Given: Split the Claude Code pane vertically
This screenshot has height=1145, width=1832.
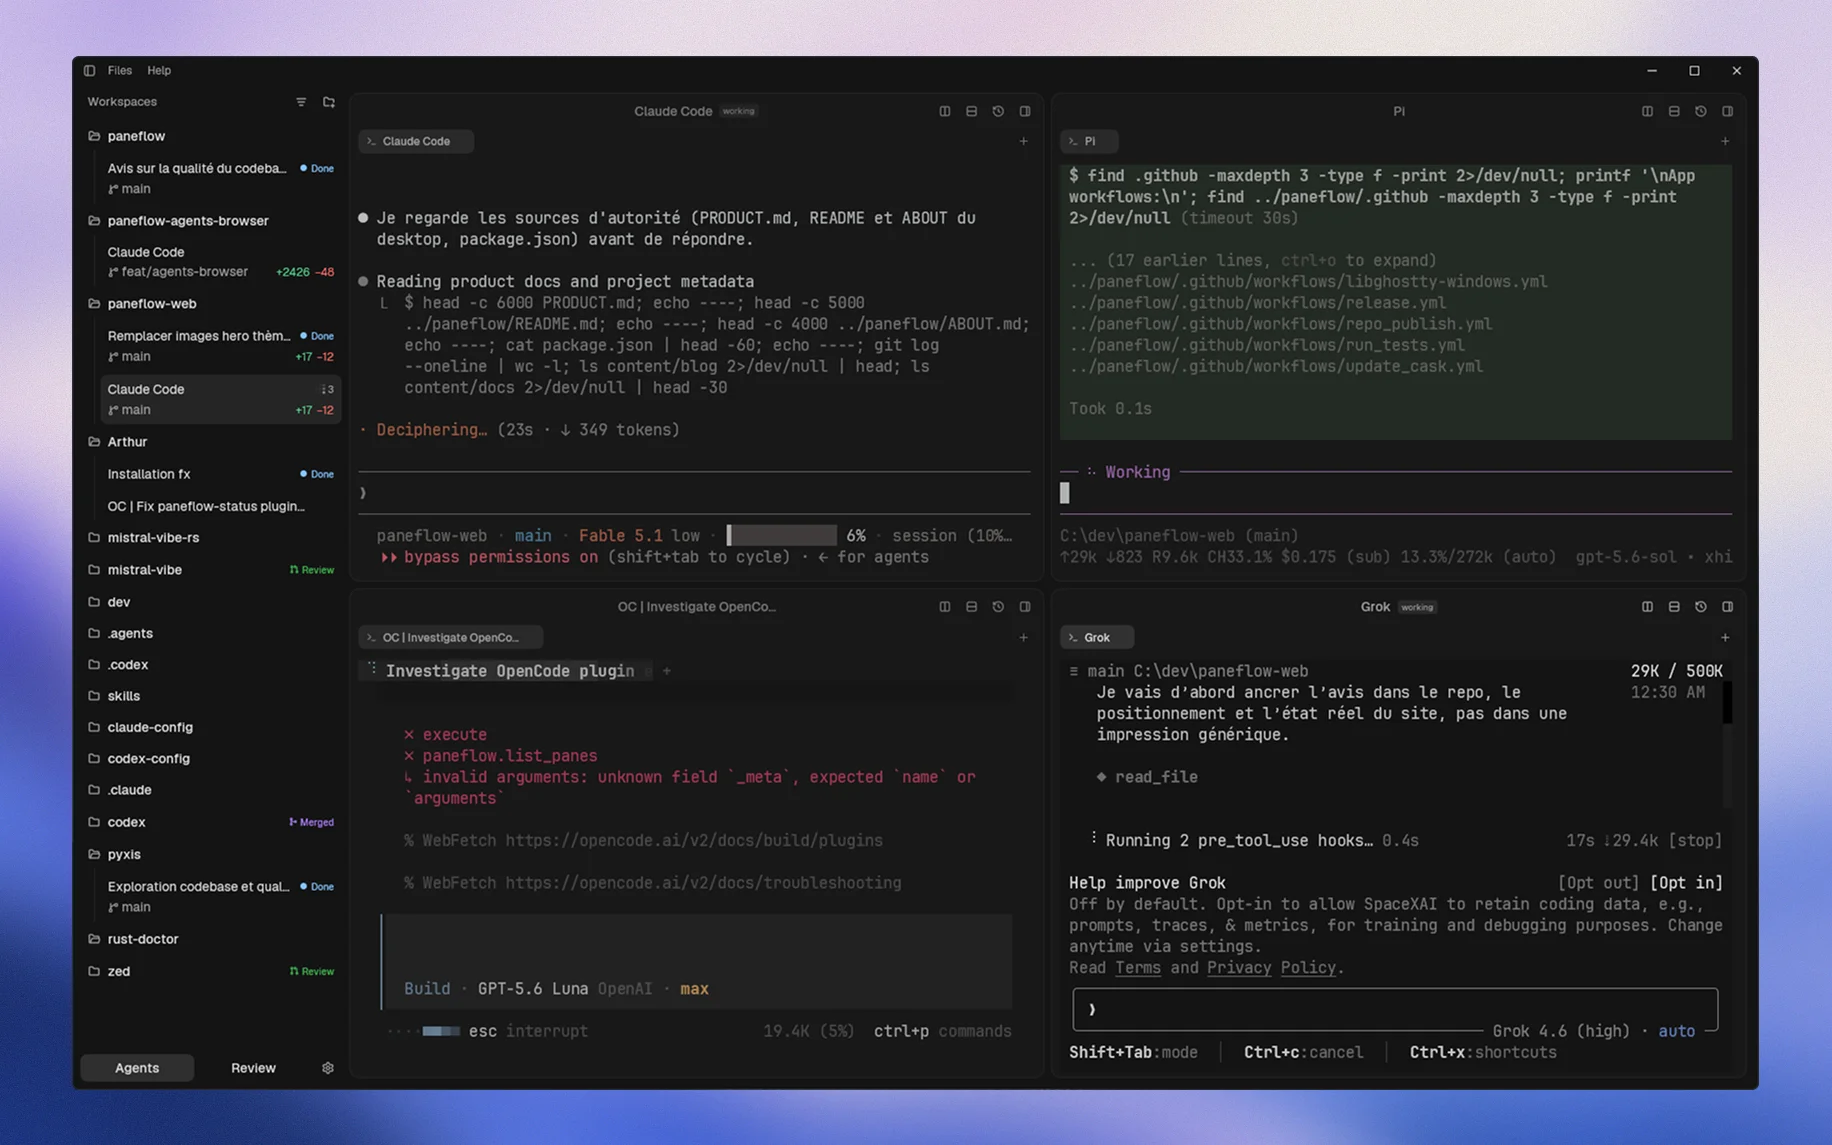Looking at the screenshot, I should 945,111.
